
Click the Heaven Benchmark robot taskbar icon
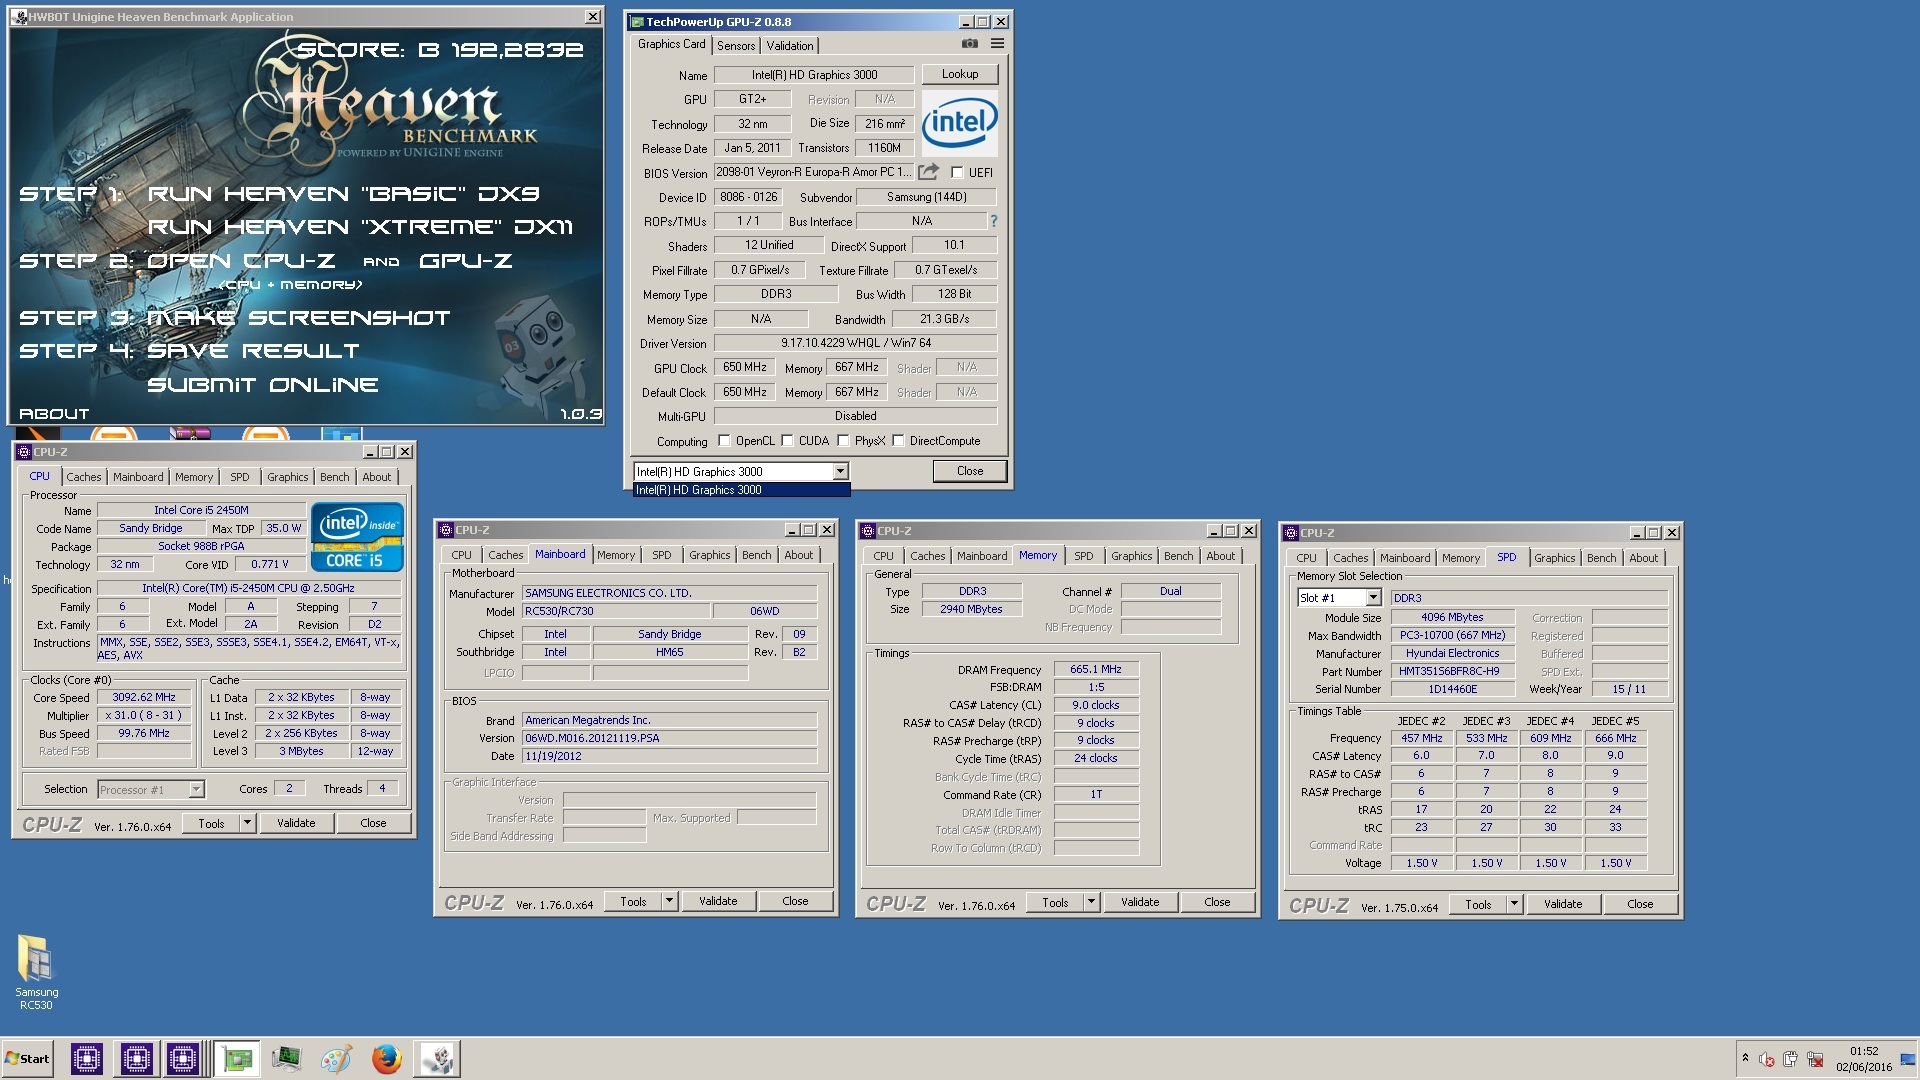pos(437,1059)
